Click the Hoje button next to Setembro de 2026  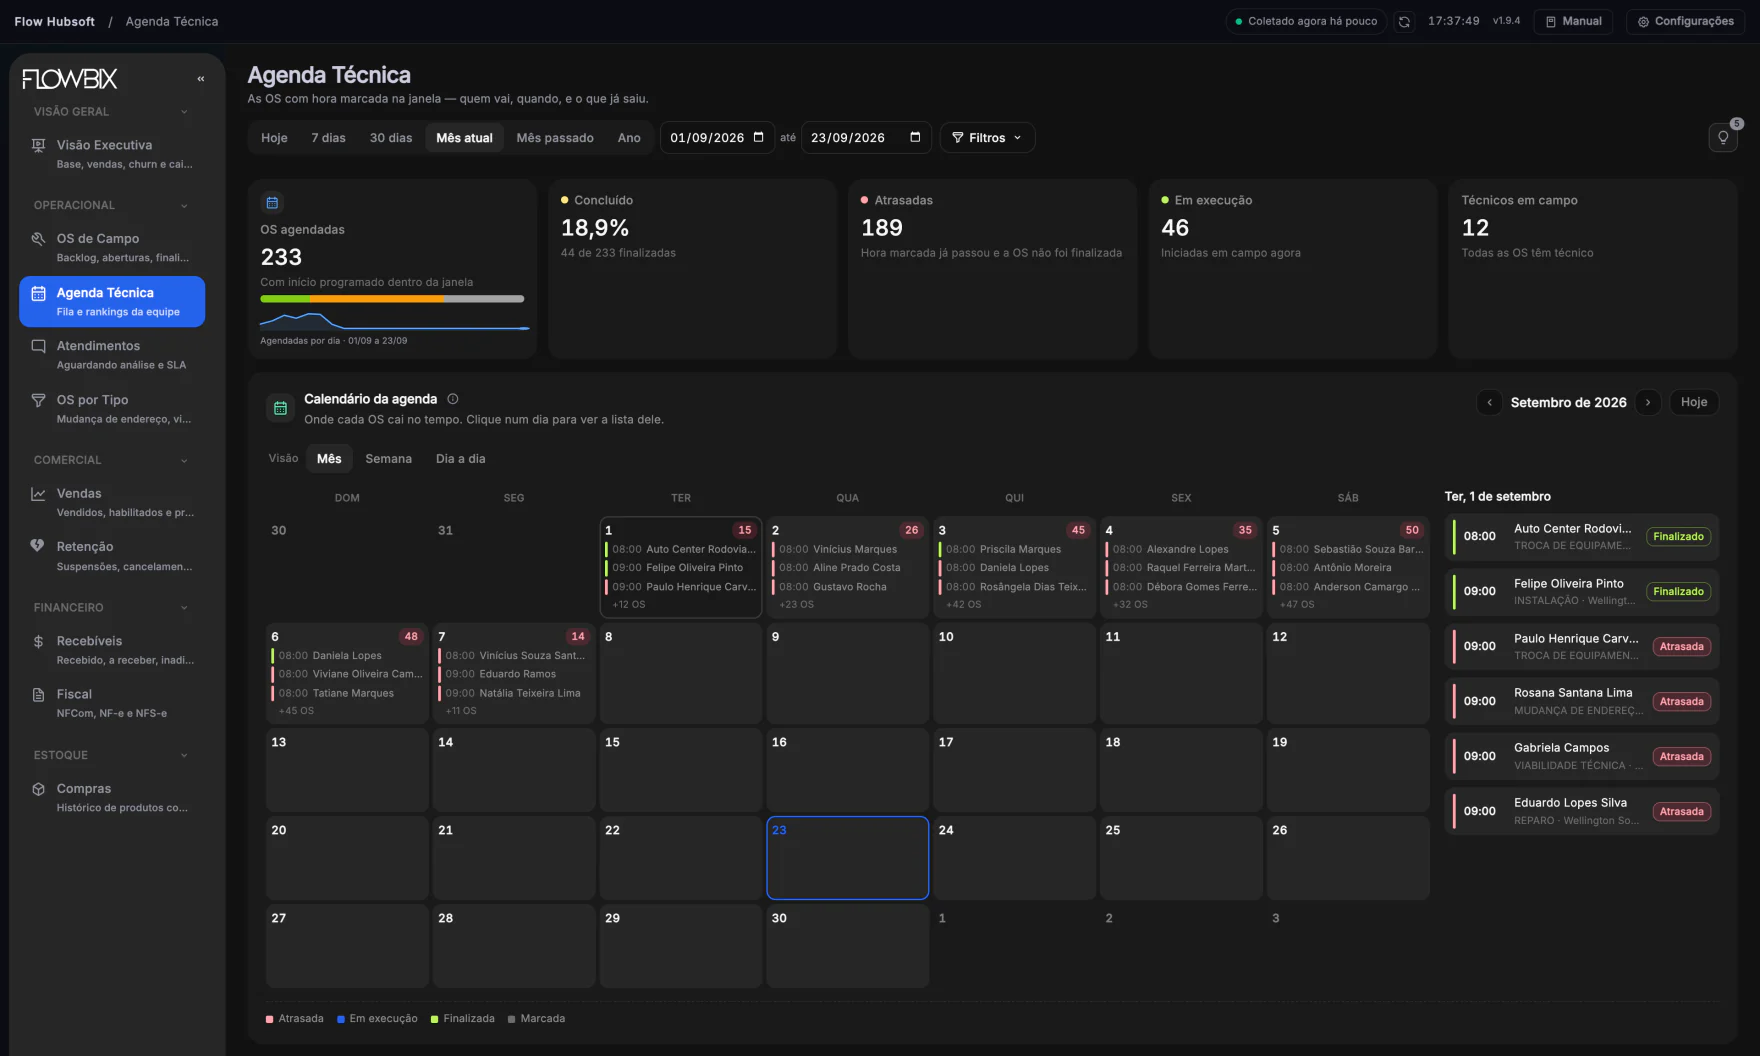pos(1694,402)
